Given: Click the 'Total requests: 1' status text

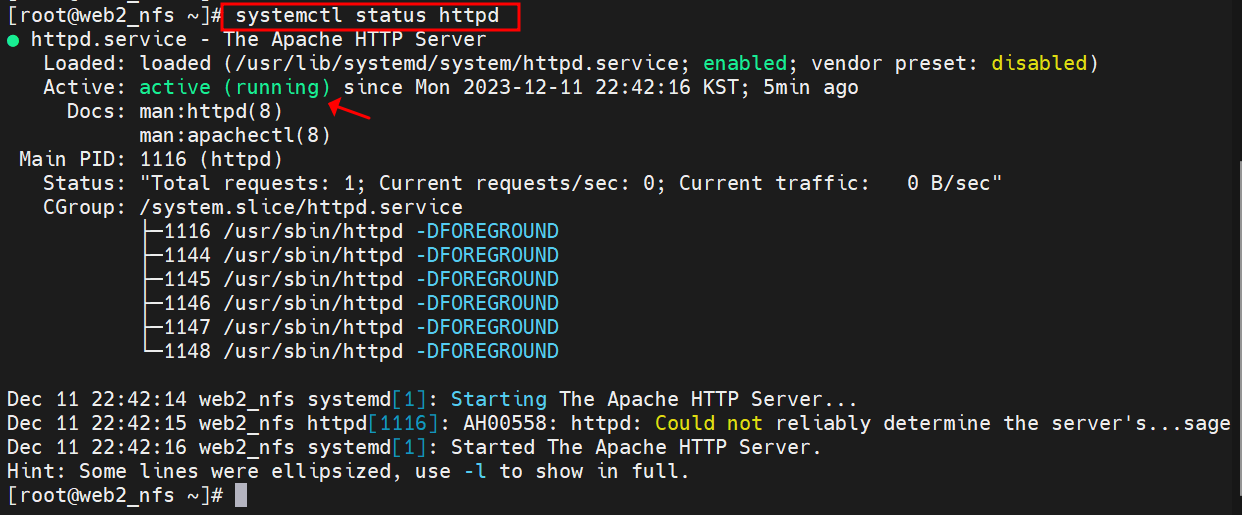Looking at the screenshot, I should point(253,183).
